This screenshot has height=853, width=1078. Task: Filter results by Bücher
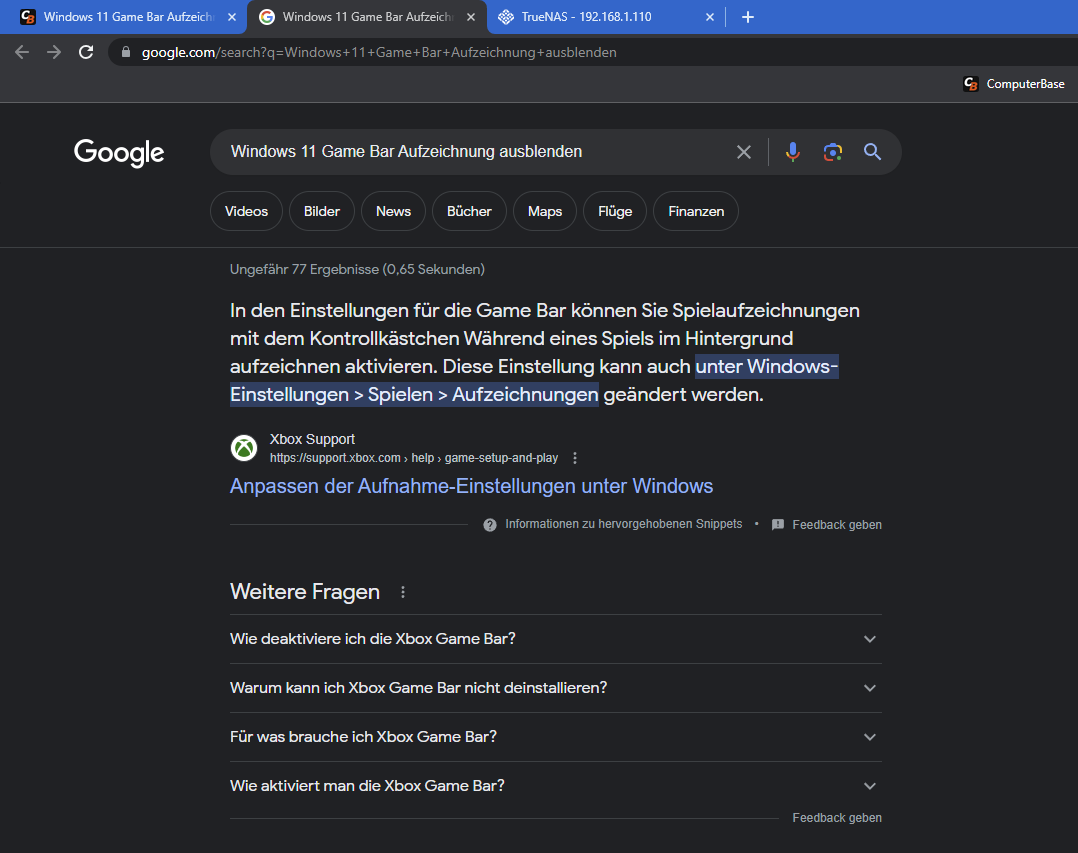pyautogui.click(x=469, y=211)
